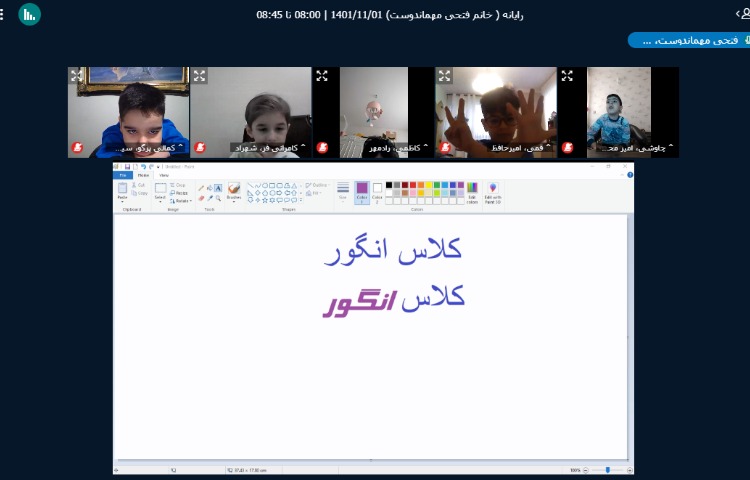750x480 pixels.
Task: Choose the yellow color swatch
Action: [x=429, y=185]
